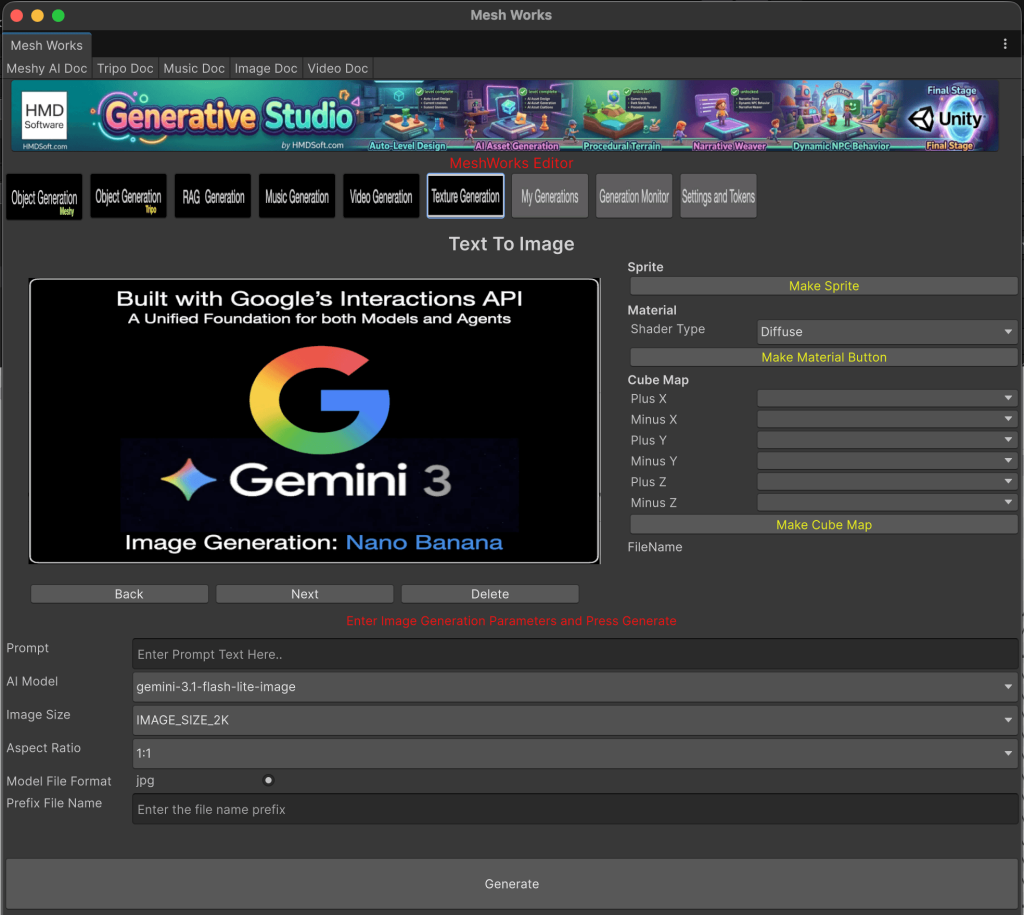Click the Text To Image heading
This screenshot has height=915, width=1024.
click(511, 244)
